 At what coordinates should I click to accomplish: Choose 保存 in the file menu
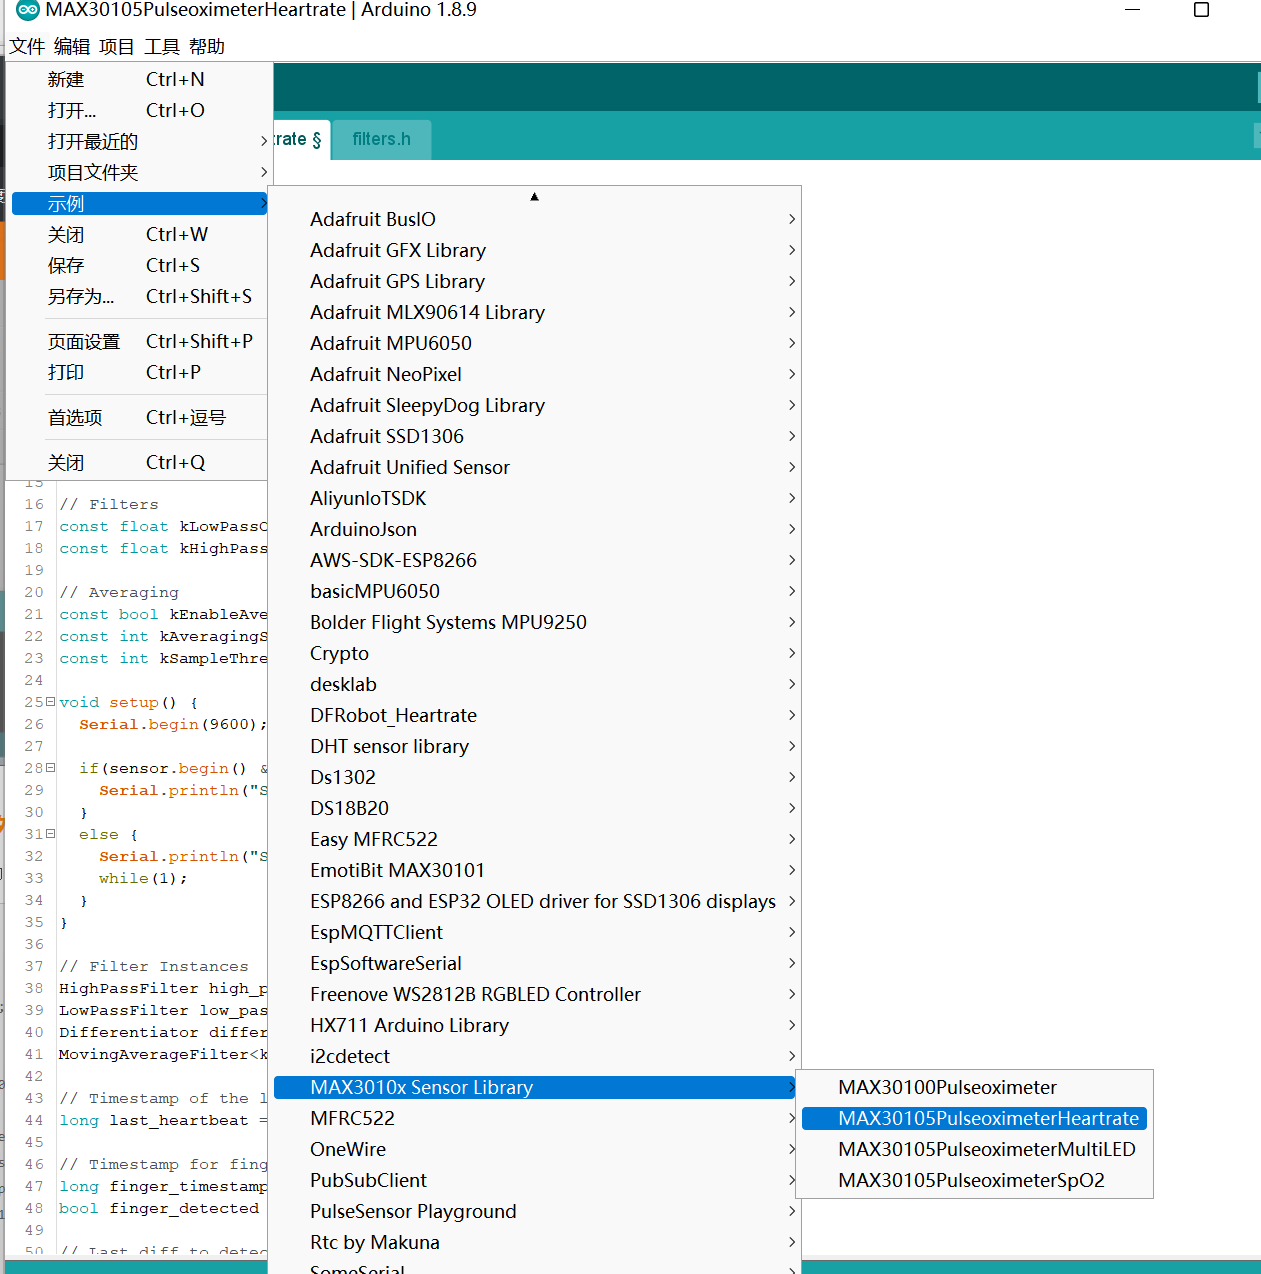tap(140, 265)
